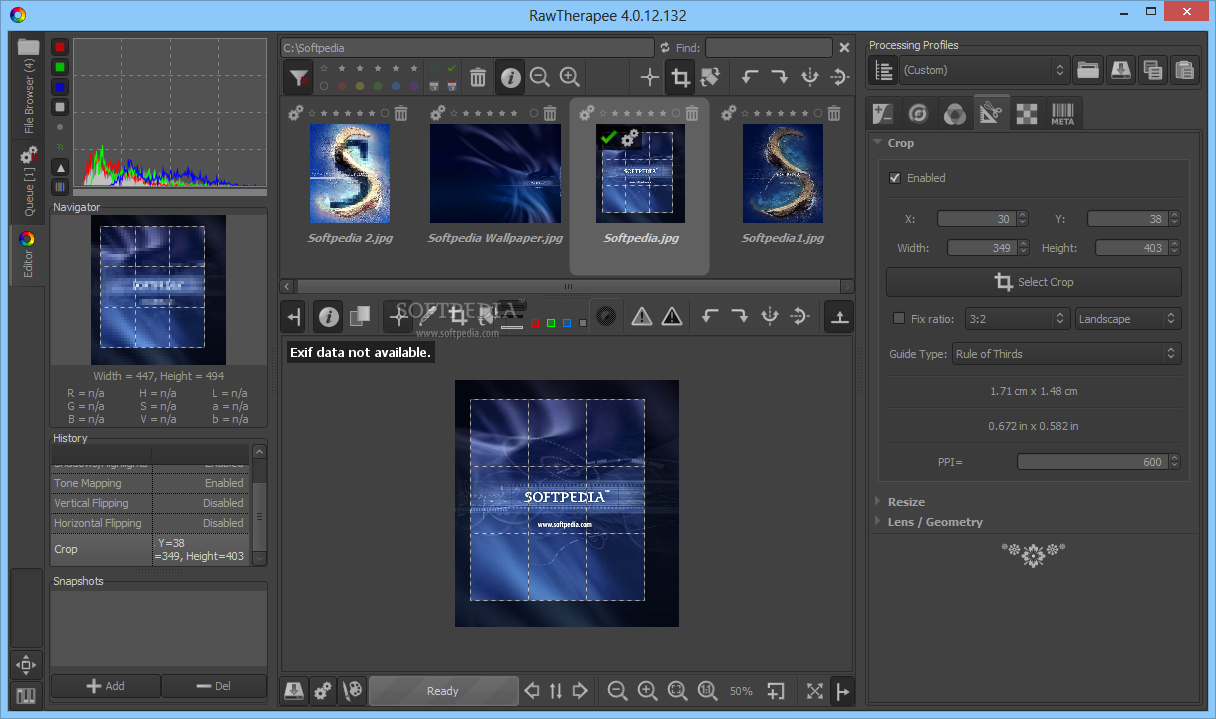Open the File Browser tab
Screen dimensions: 1216x719
coord(28,85)
